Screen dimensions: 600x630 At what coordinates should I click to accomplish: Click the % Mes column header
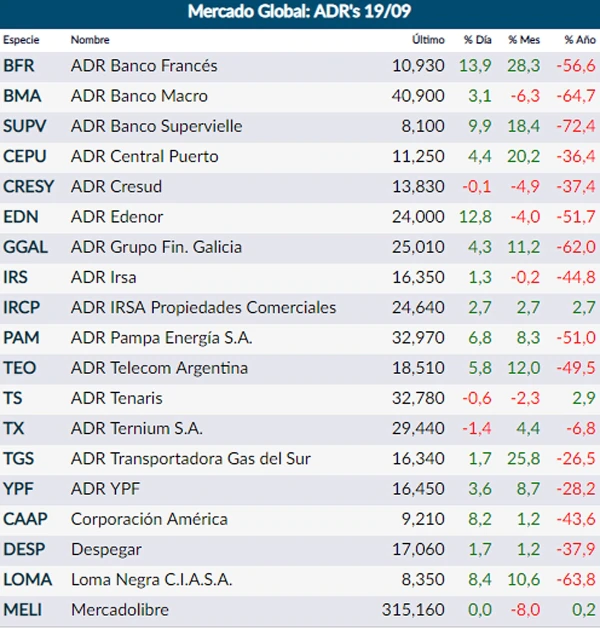[524, 40]
